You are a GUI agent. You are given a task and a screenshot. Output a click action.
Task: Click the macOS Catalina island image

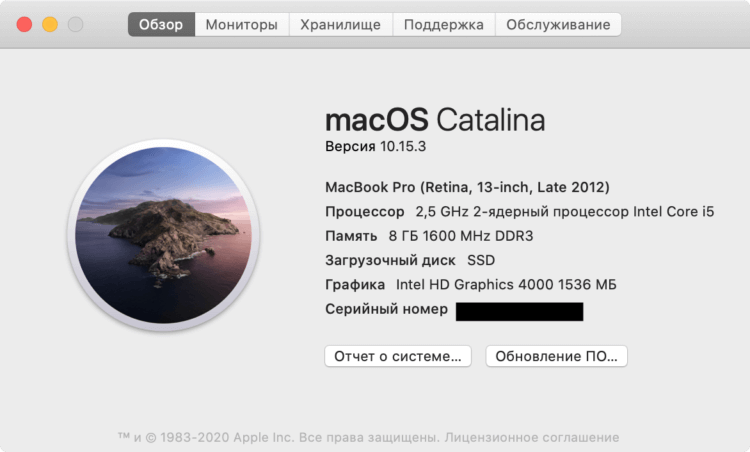point(164,235)
